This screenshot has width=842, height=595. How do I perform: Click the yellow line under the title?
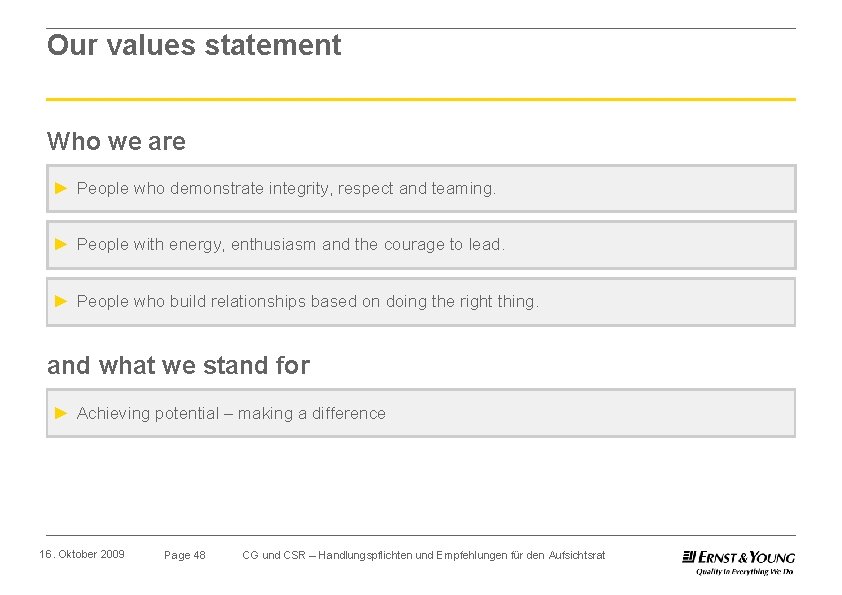pos(420,99)
